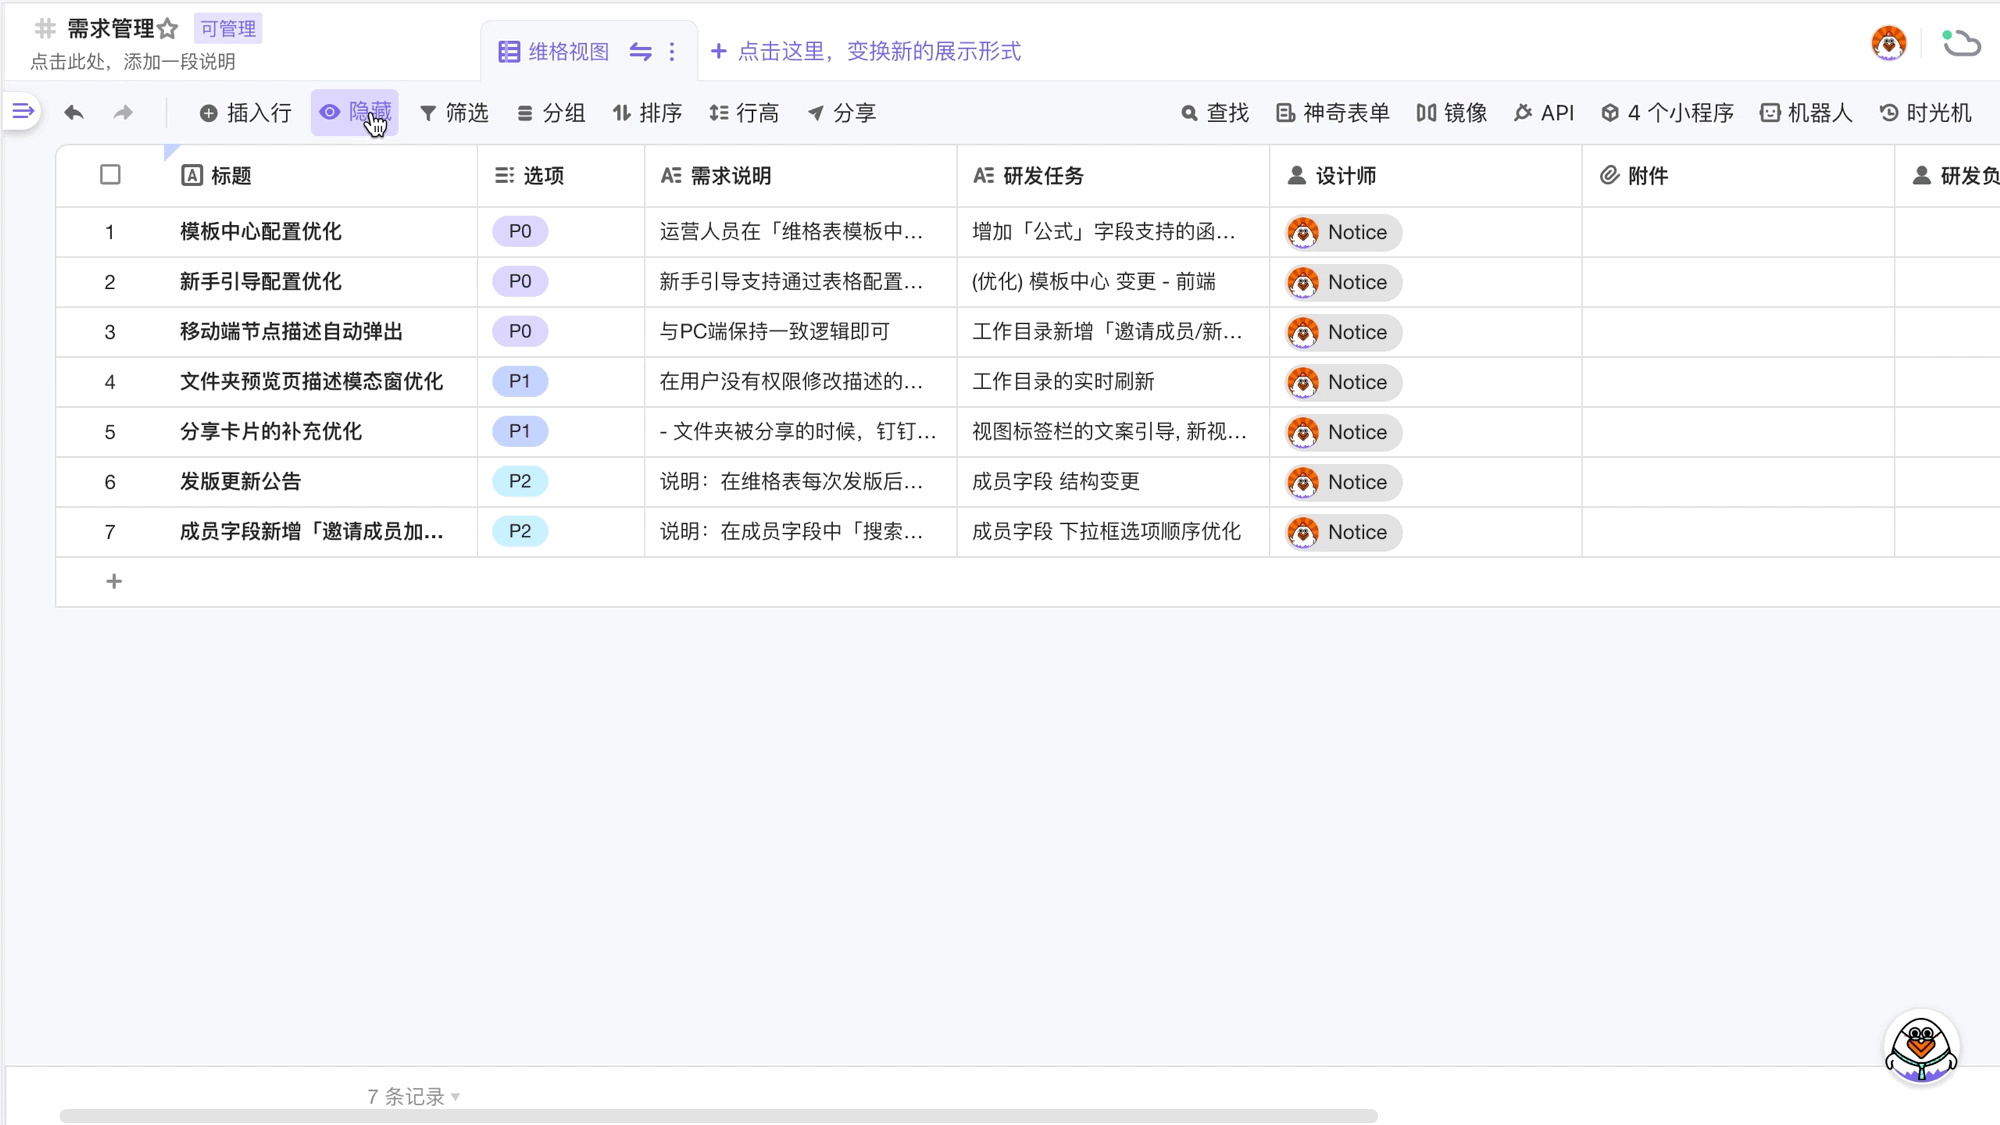Viewport: 2000px width, 1125px height.
Task: Click the view switcher arrows icon
Action: 640,51
